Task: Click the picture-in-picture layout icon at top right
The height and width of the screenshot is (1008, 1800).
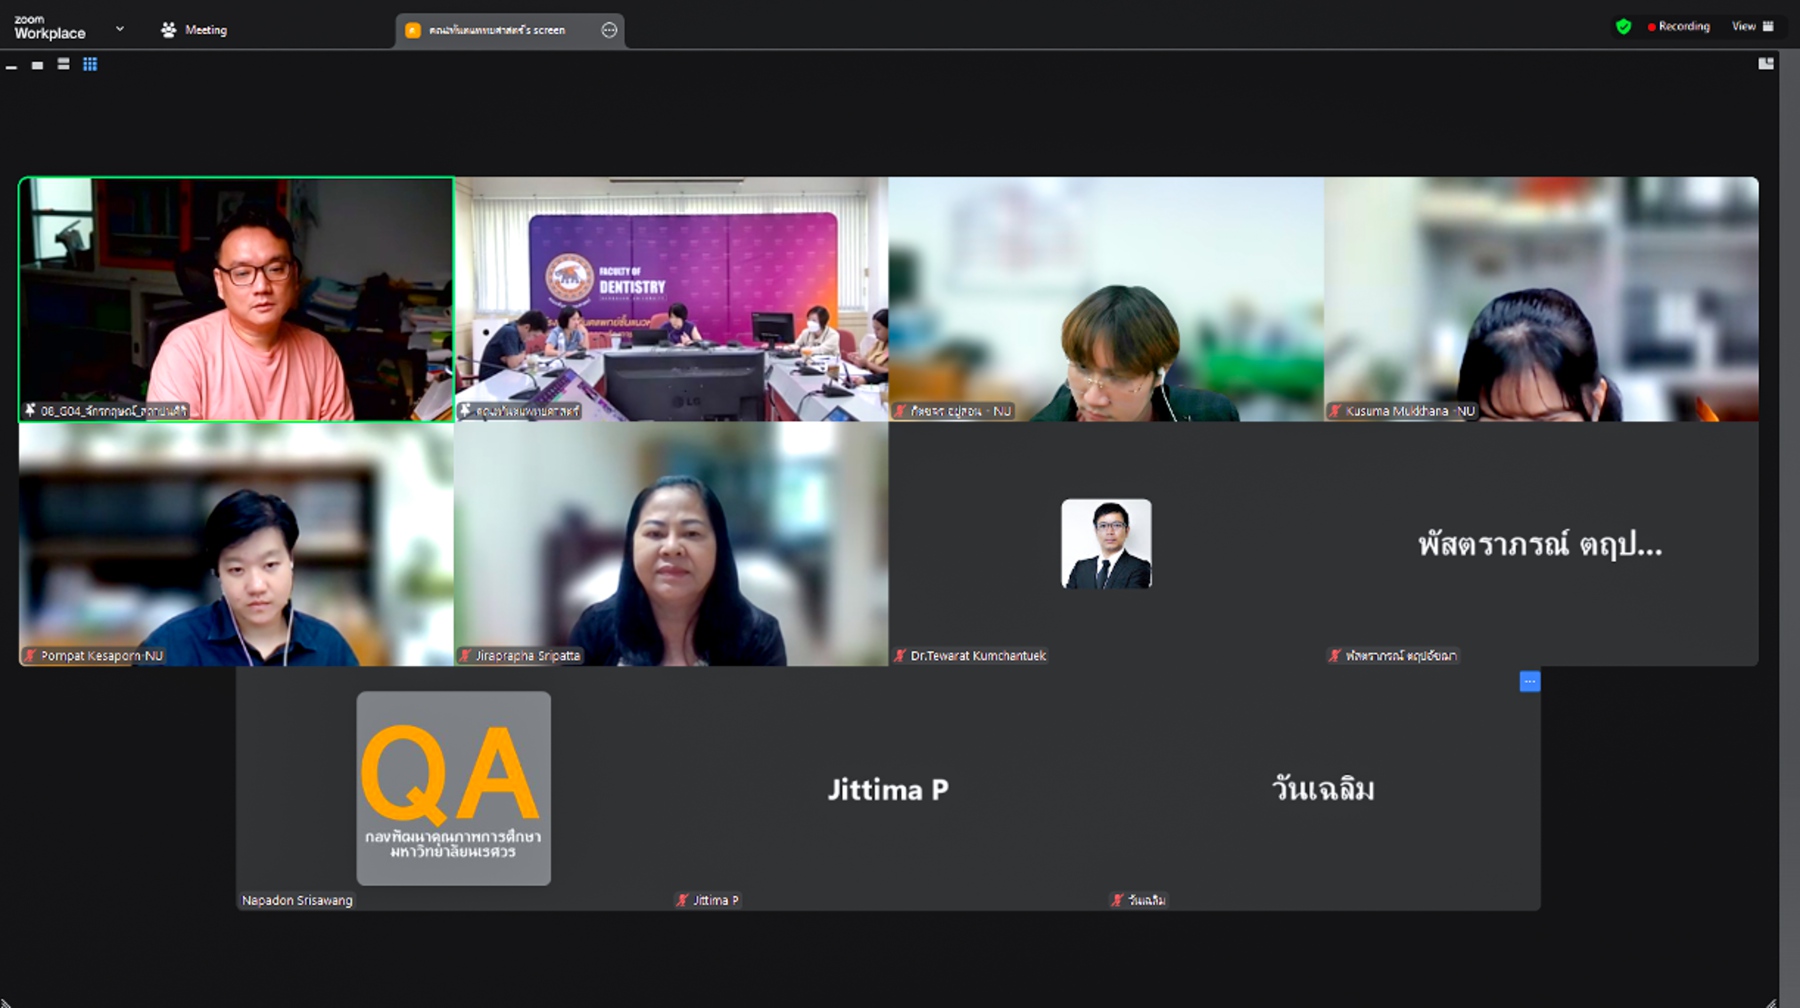Action: (x=1766, y=64)
